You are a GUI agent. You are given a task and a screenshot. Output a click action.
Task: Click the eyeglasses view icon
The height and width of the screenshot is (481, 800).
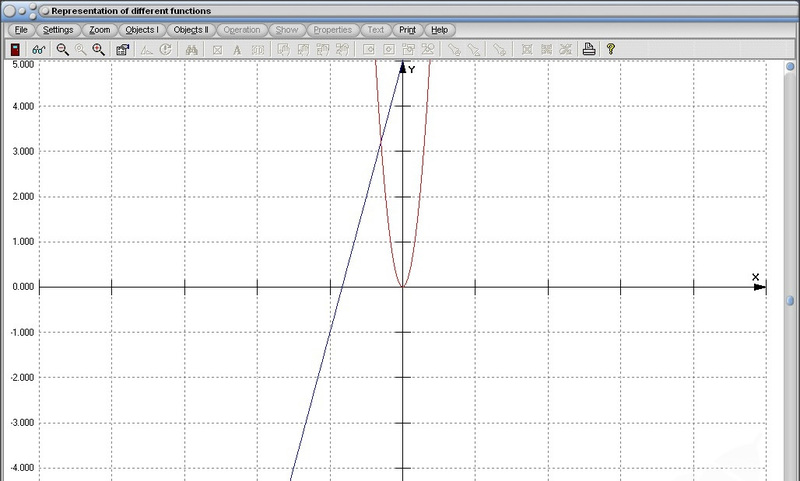(38, 49)
